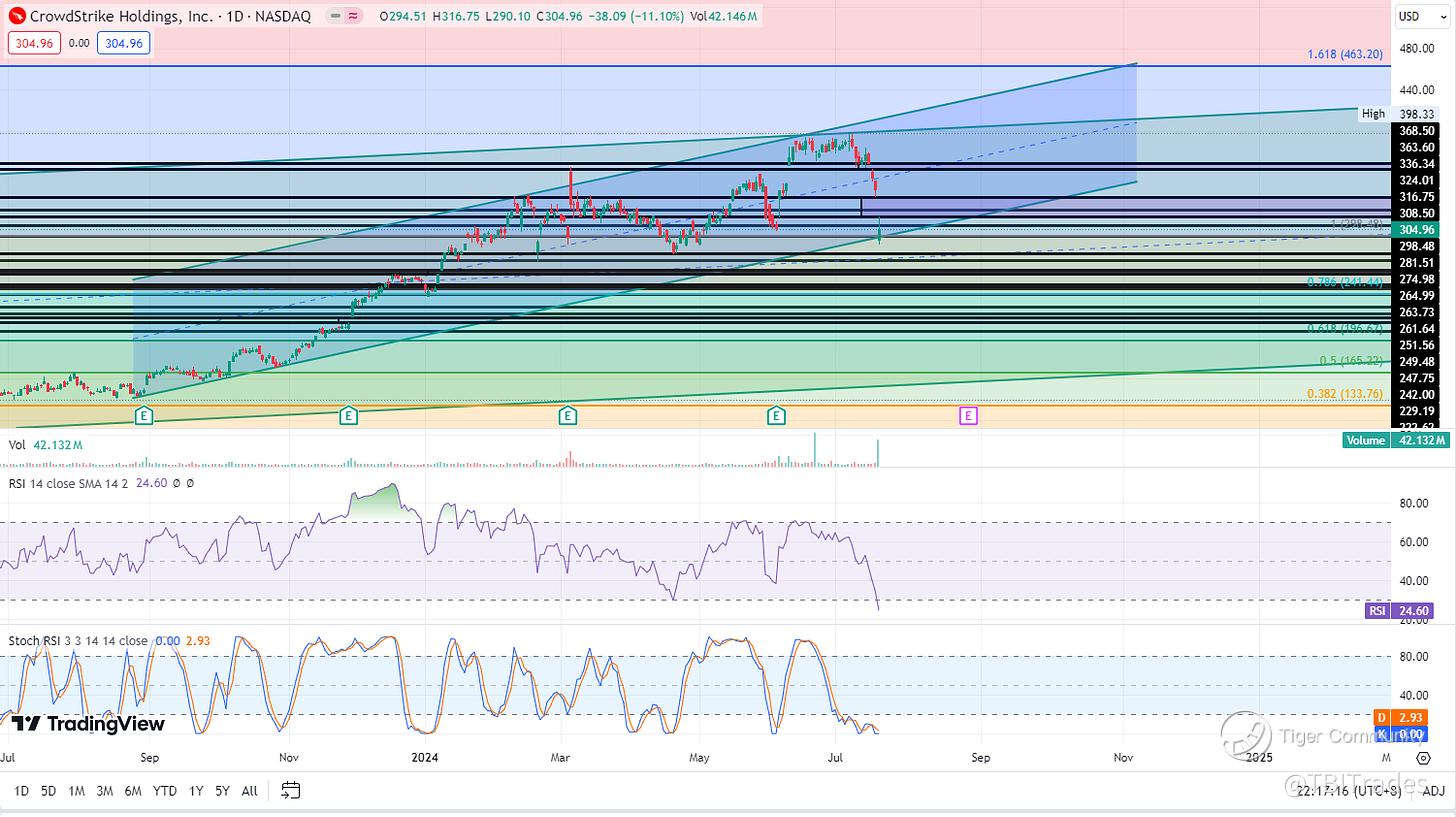Viewport: 1456px width, 817px height.
Task: Select the 6M time range
Action: (132, 791)
